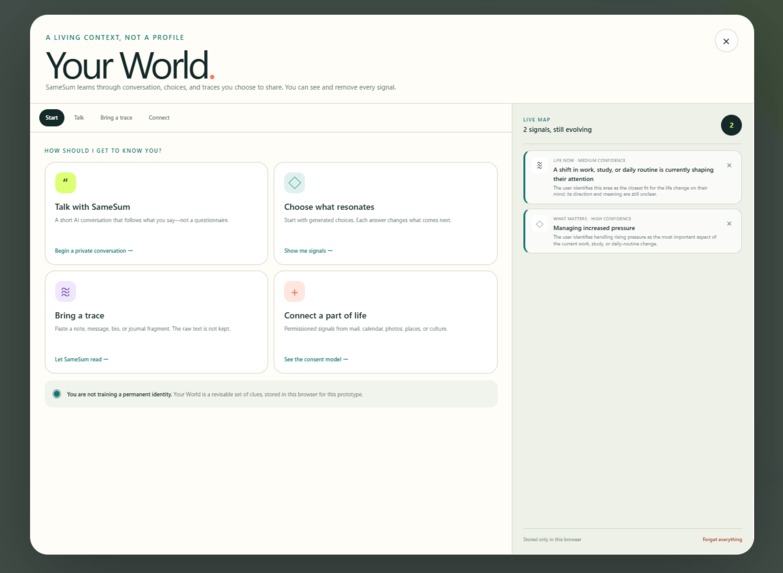
Task: Remove the work shift signal card
Action: point(729,165)
